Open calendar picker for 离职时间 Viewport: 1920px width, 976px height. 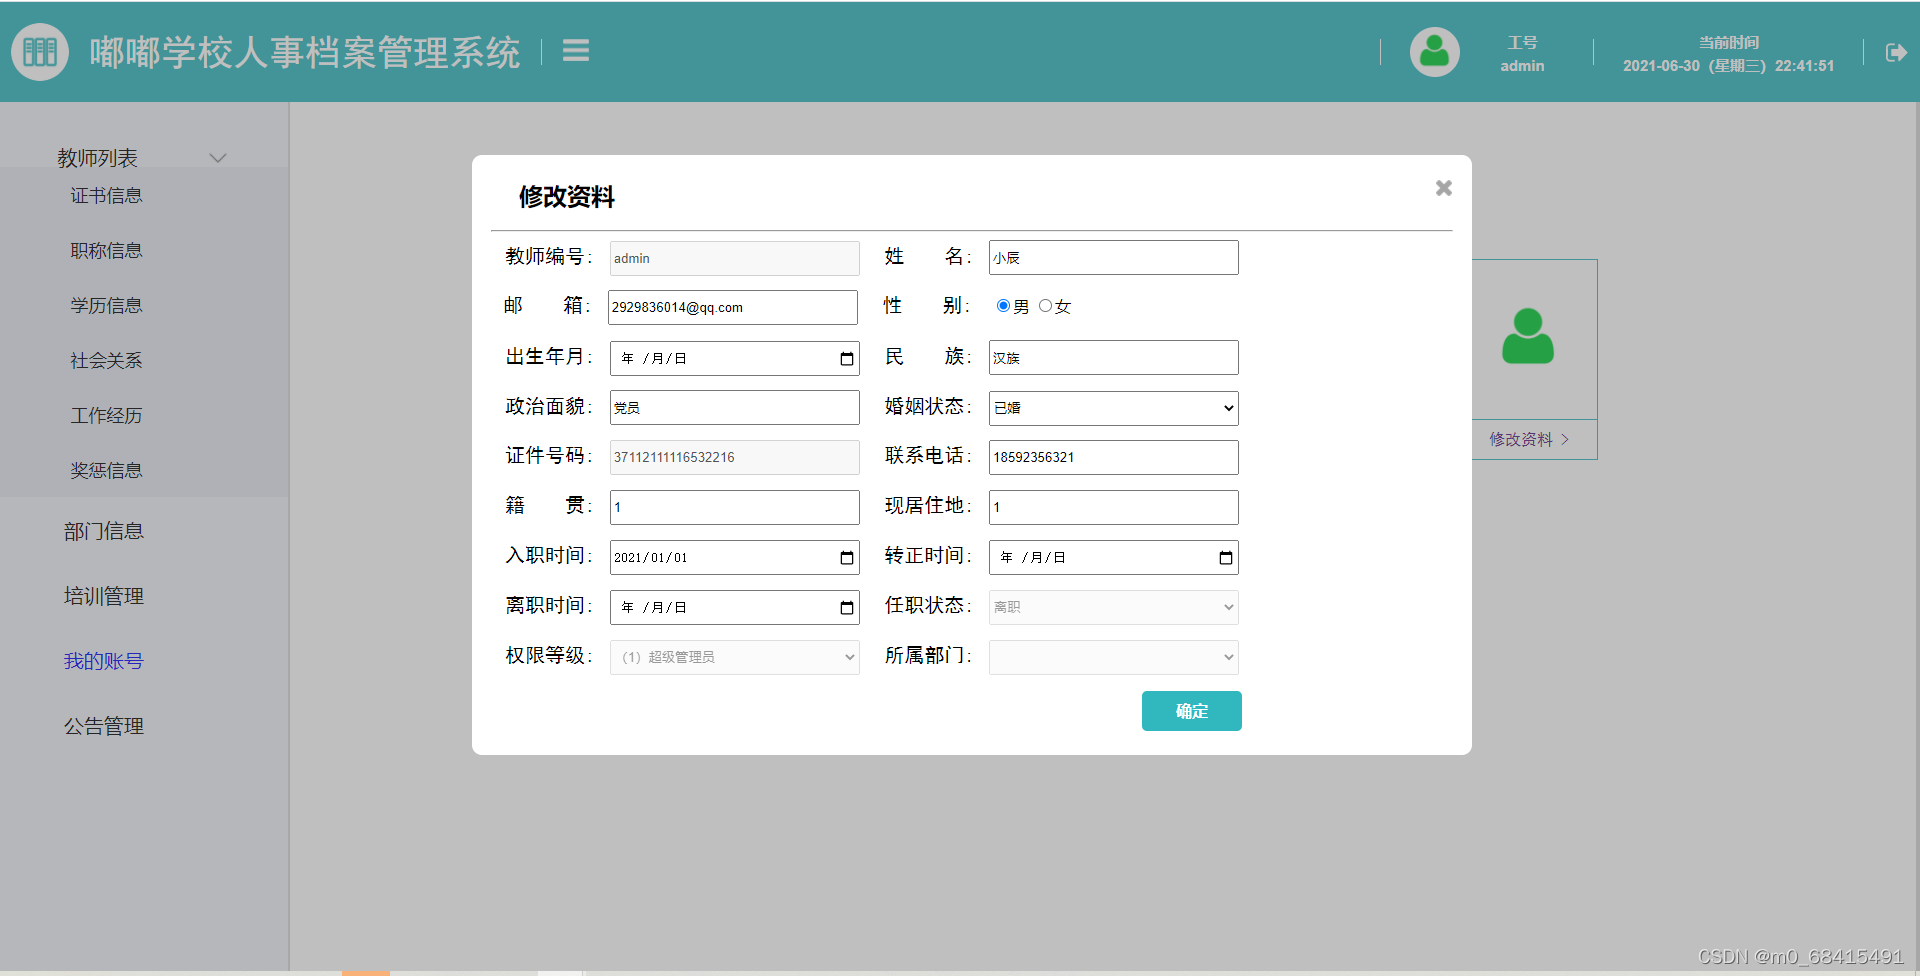[x=847, y=607]
